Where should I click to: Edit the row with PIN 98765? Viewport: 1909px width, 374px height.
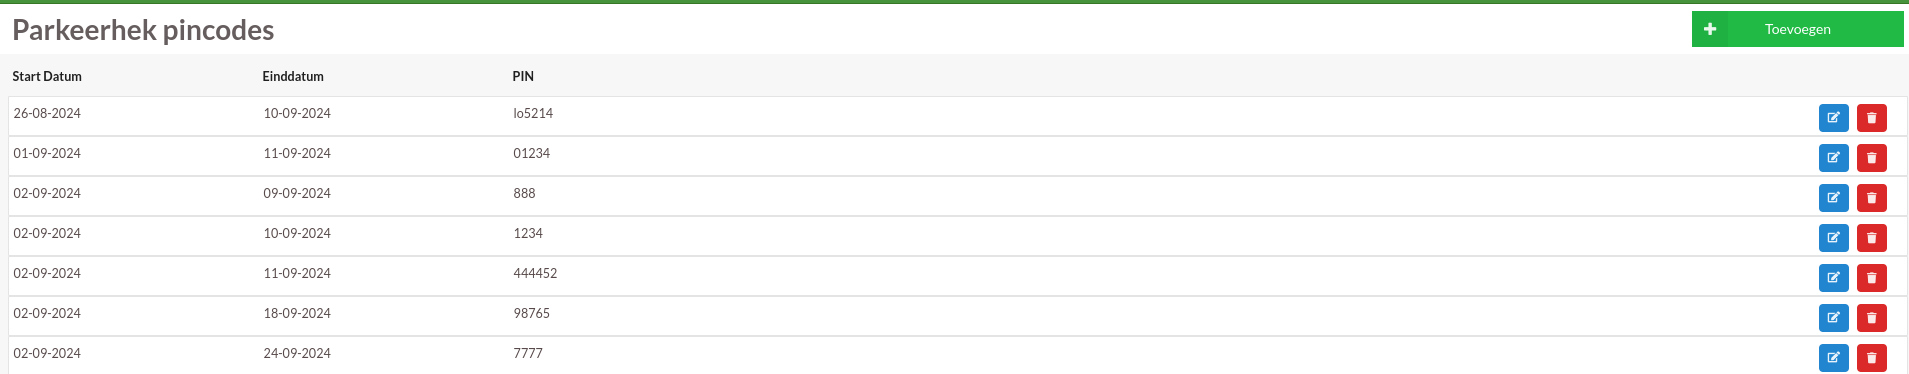(x=1833, y=318)
